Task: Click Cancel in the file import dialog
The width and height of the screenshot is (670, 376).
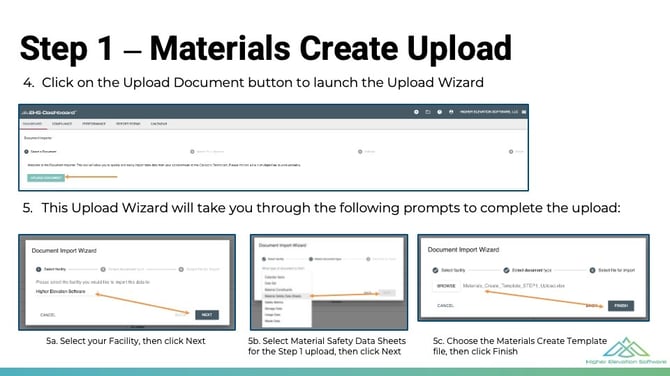Action: pos(445,306)
